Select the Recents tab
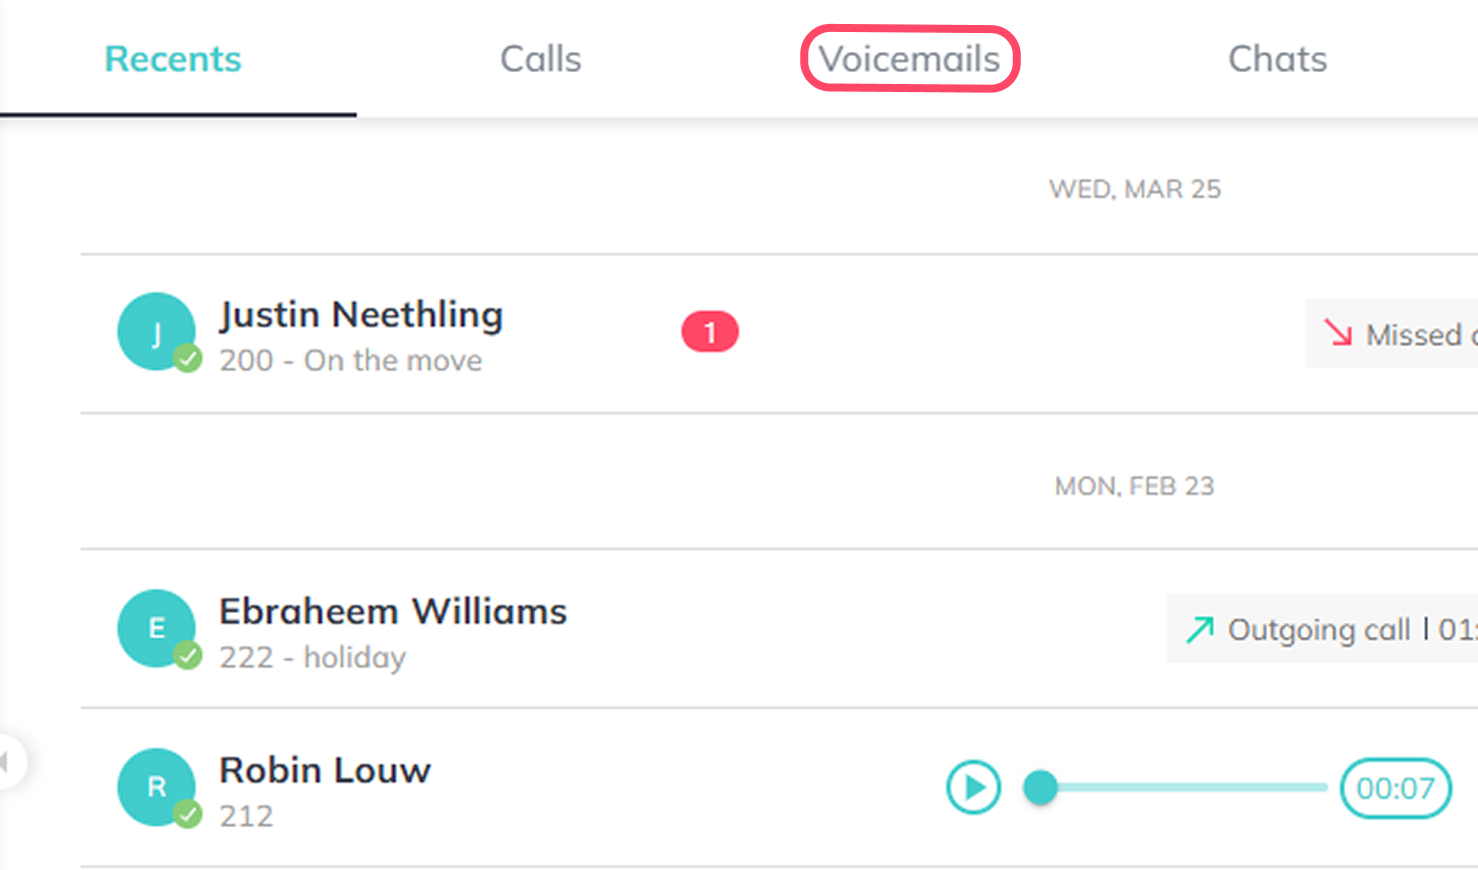Screen dimensions: 1478x870 click(x=173, y=59)
